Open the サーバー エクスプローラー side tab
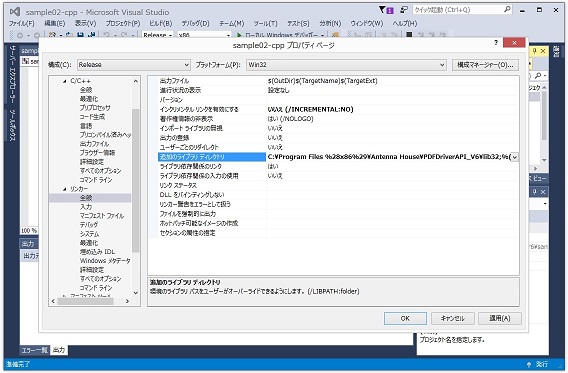Image resolution: width=568 pixels, height=373 pixels. click(12, 74)
